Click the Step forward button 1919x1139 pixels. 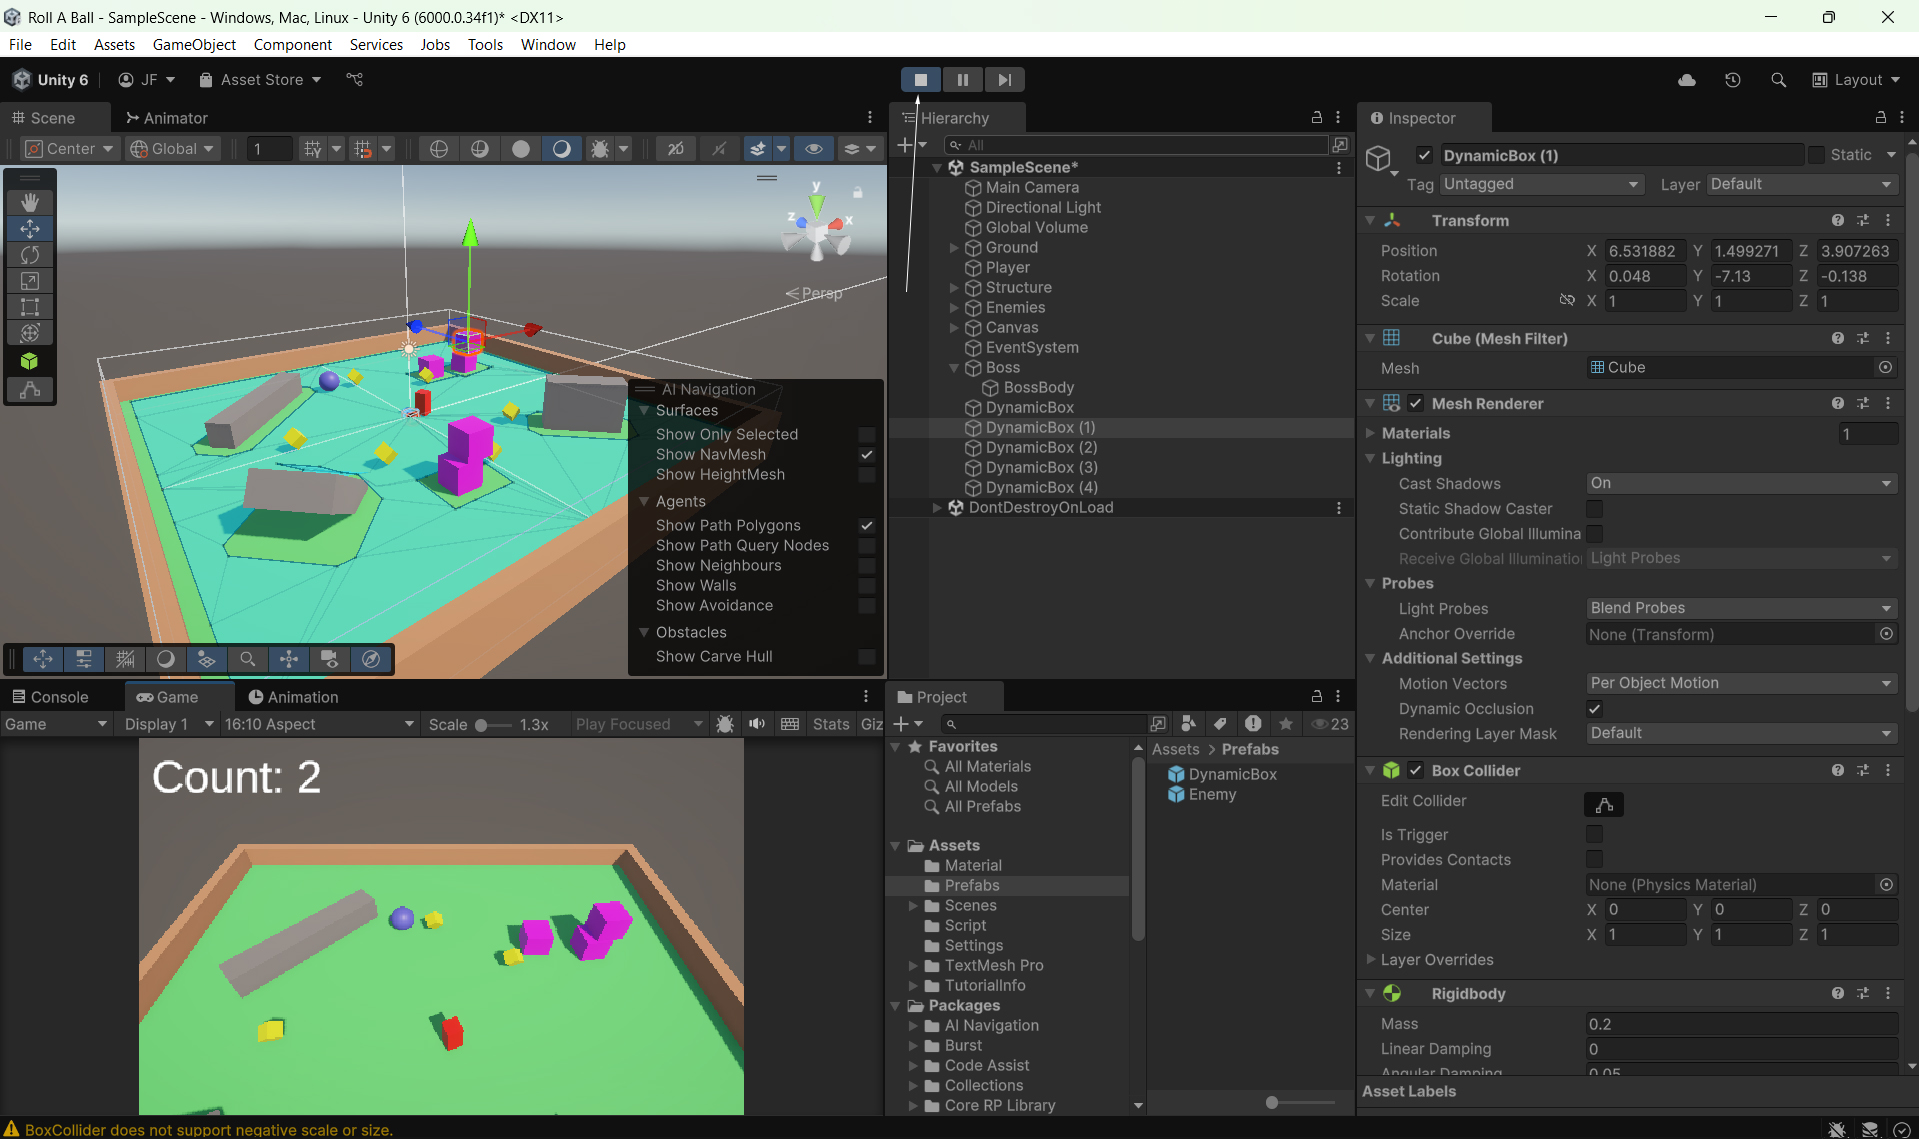pyautogui.click(x=1004, y=80)
